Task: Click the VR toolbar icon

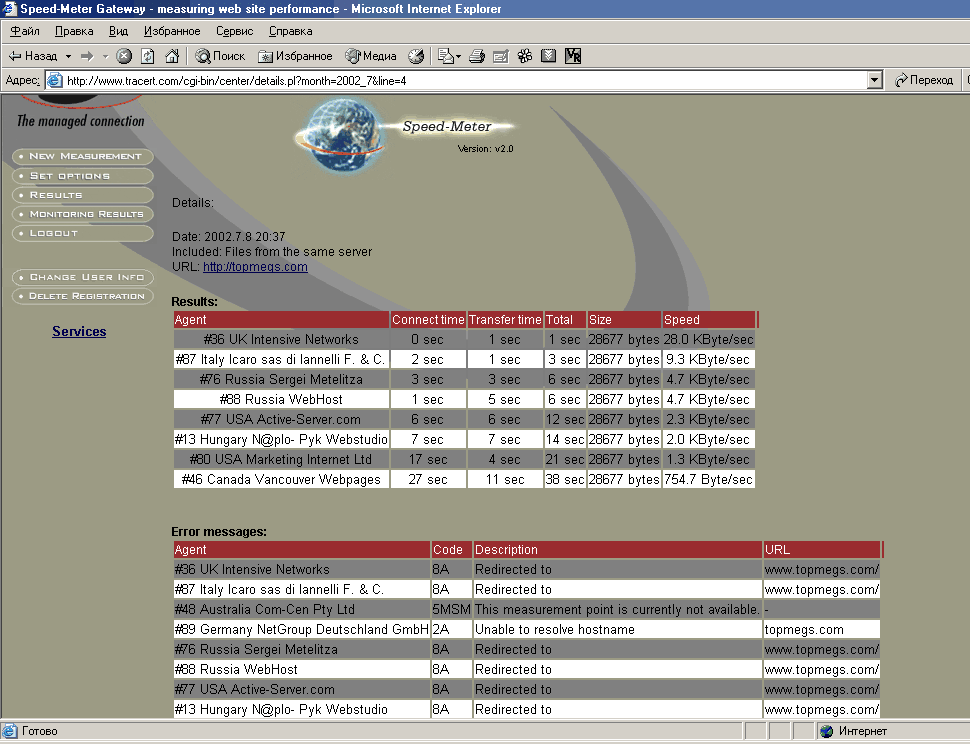Action: 573,56
